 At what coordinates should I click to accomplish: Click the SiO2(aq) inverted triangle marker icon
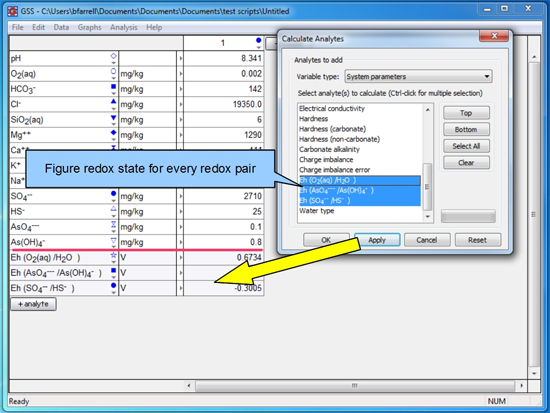(113, 118)
